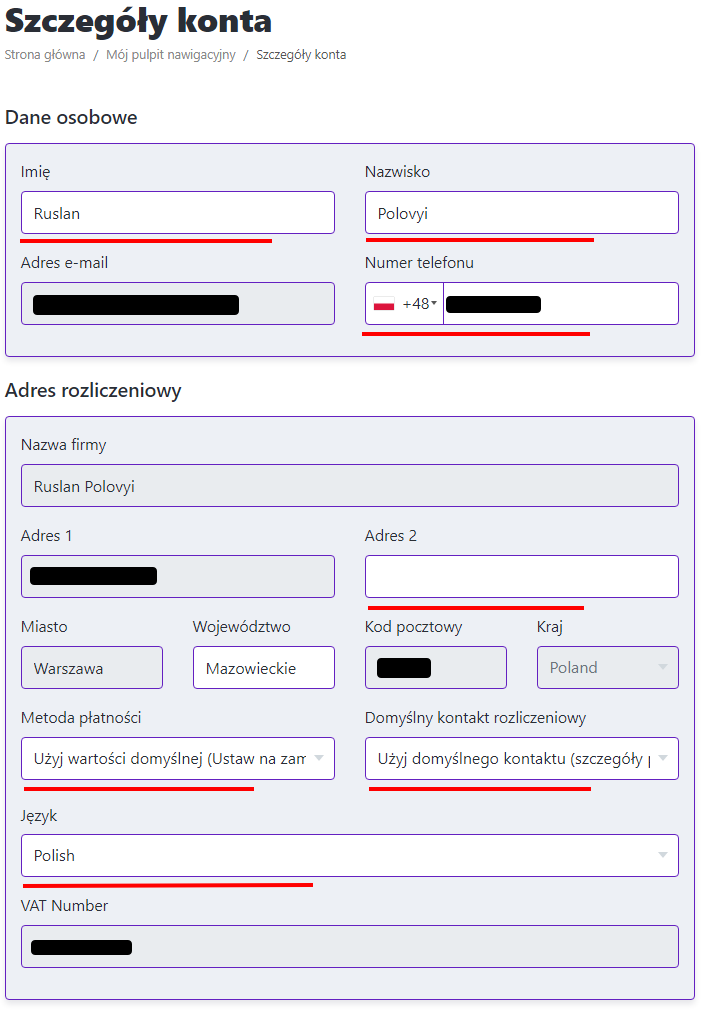
Task: Focus the Imię field containing Ruslan
Action: (x=177, y=213)
